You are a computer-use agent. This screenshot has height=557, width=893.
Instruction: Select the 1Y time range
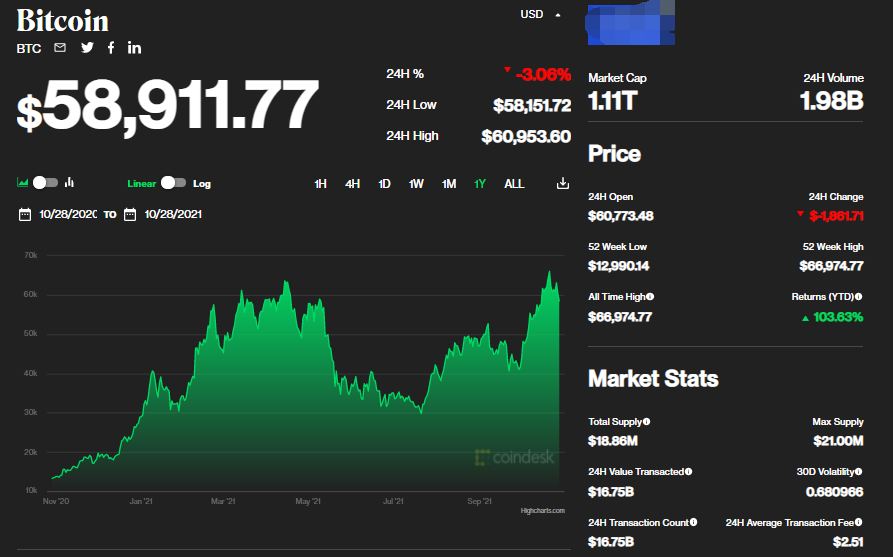coord(480,184)
